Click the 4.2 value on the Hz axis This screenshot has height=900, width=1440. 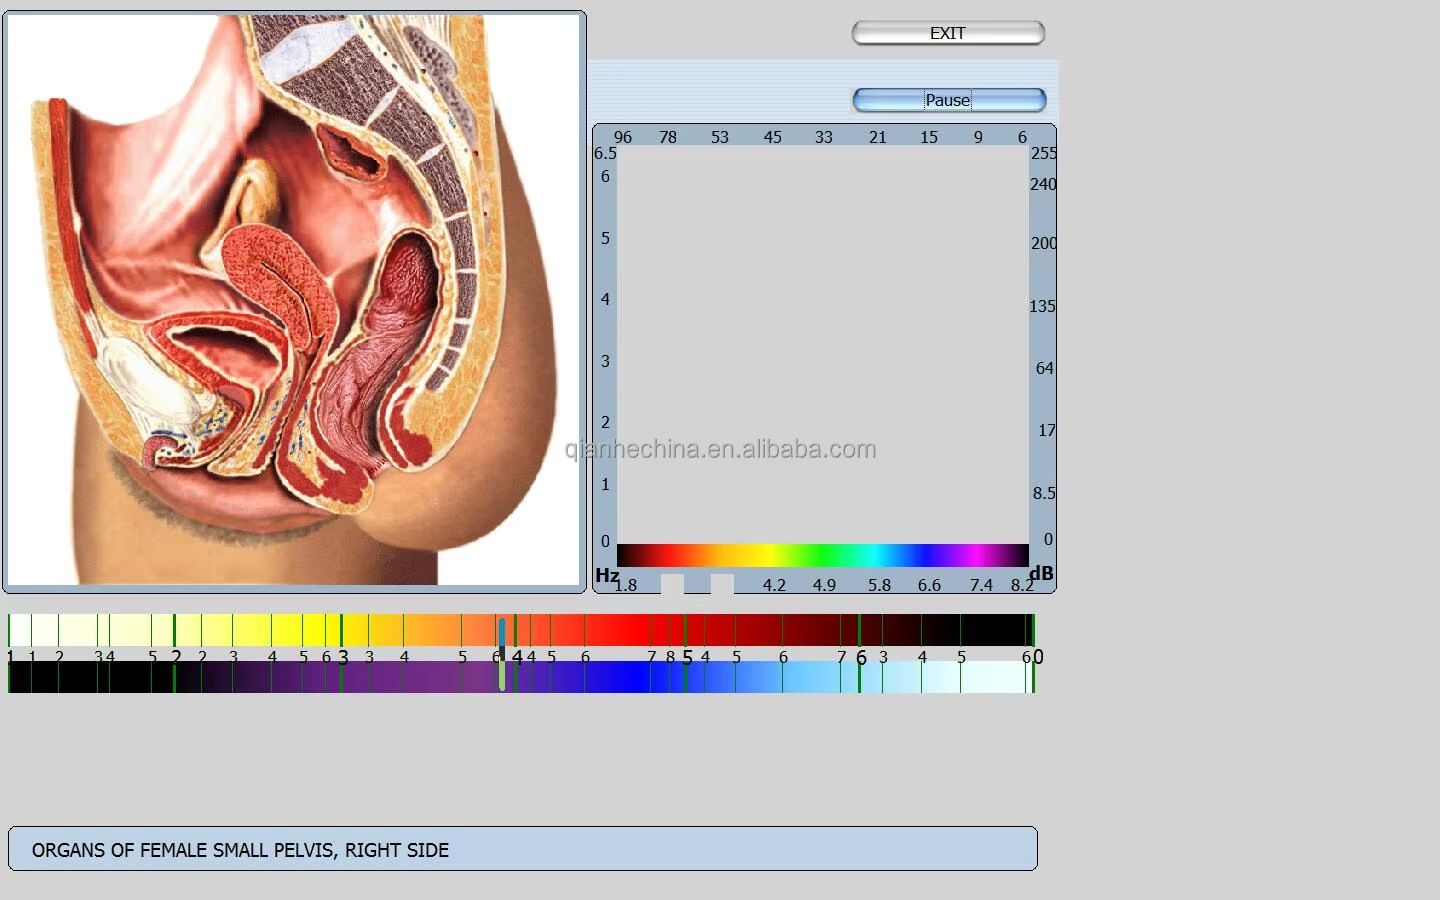774,585
